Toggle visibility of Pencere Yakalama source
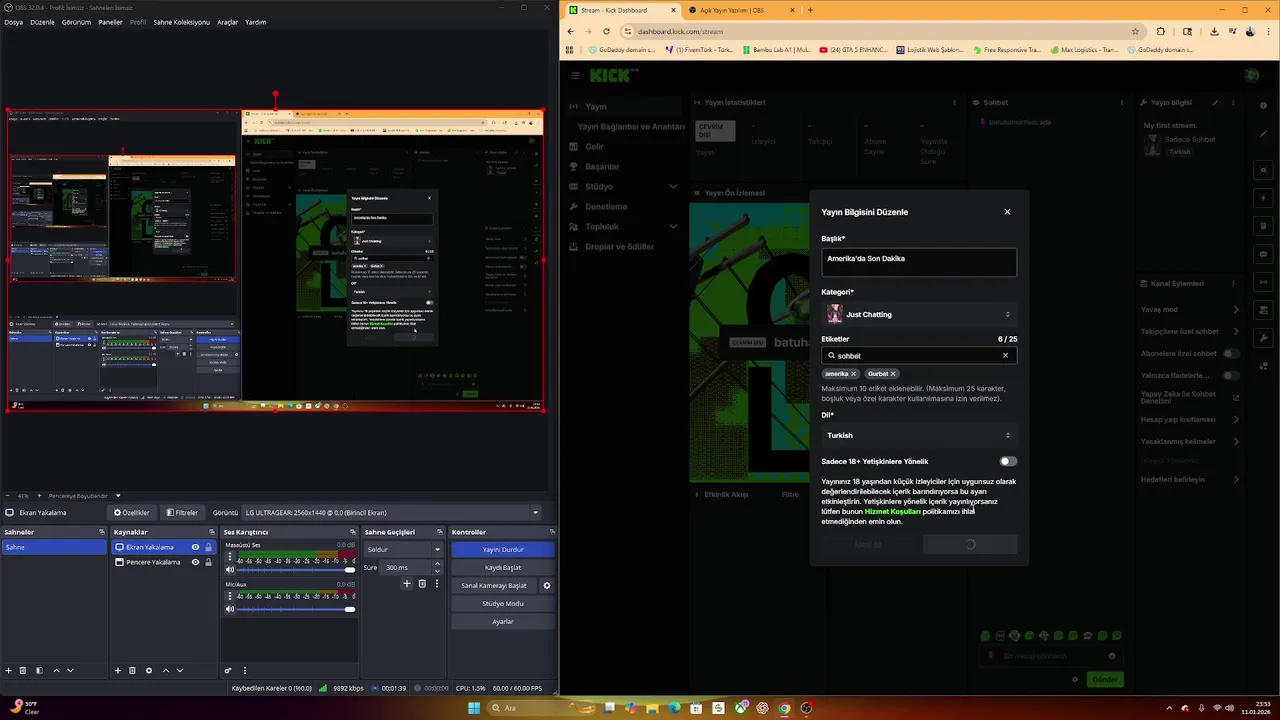The width and height of the screenshot is (1280, 720). [x=195, y=562]
